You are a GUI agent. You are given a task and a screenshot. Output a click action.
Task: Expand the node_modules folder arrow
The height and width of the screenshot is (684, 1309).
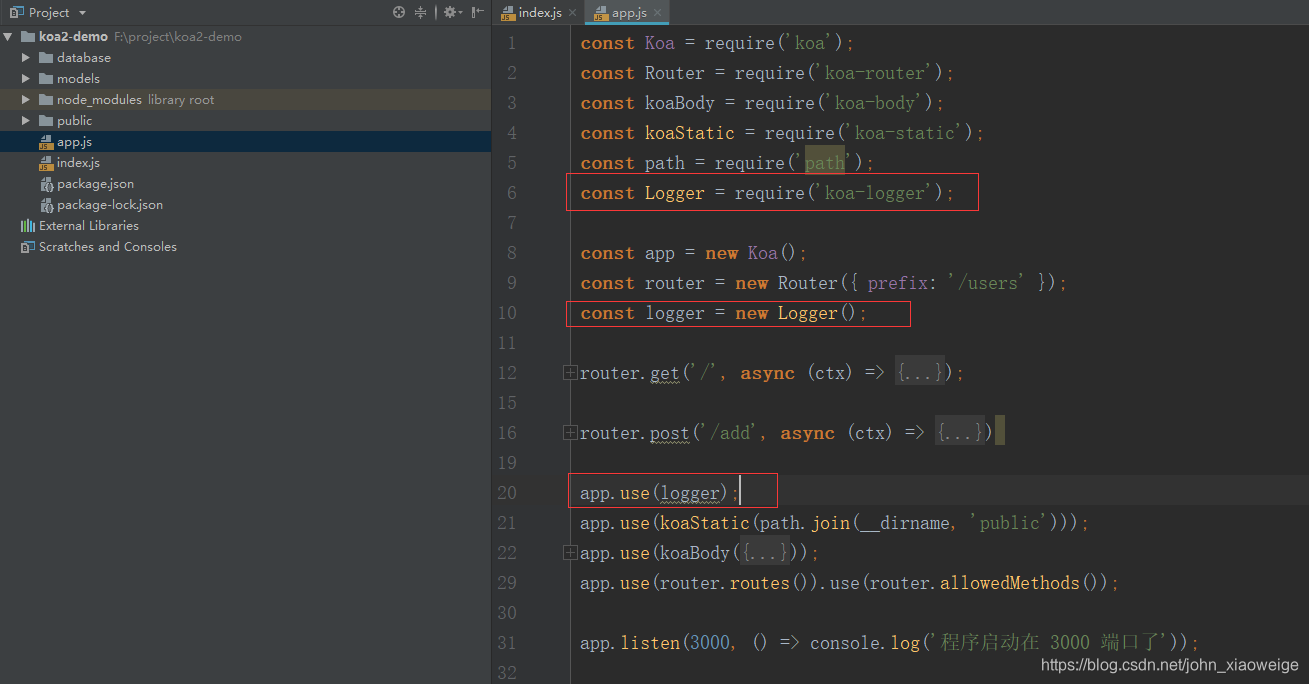coord(27,100)
